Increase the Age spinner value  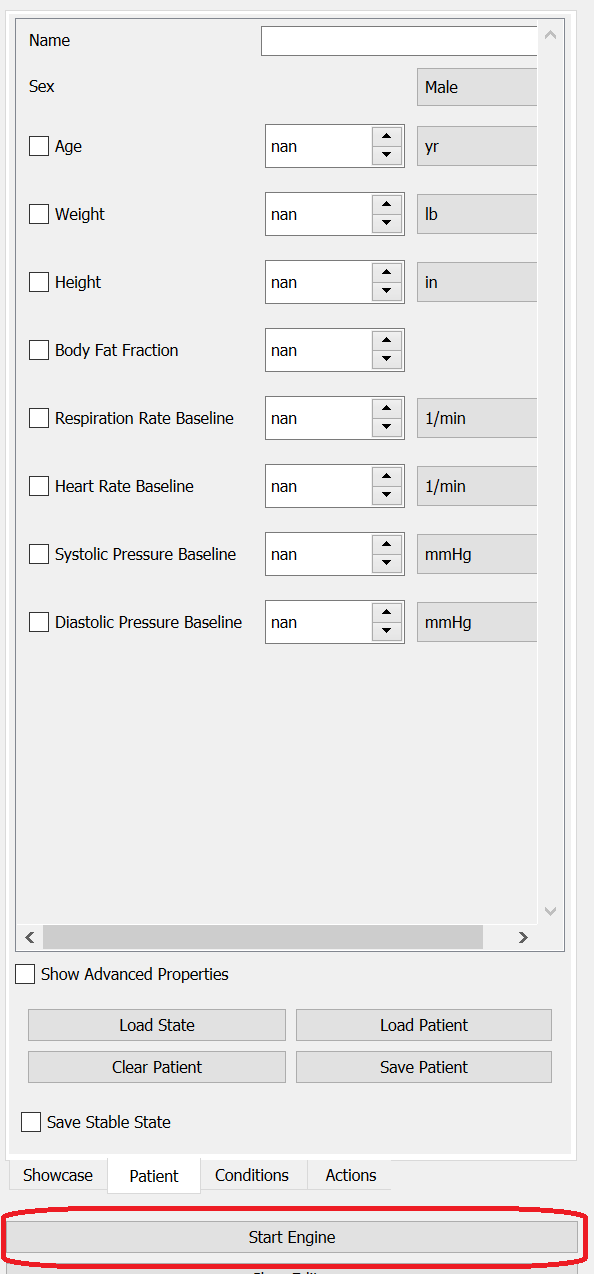pos(387,136)
